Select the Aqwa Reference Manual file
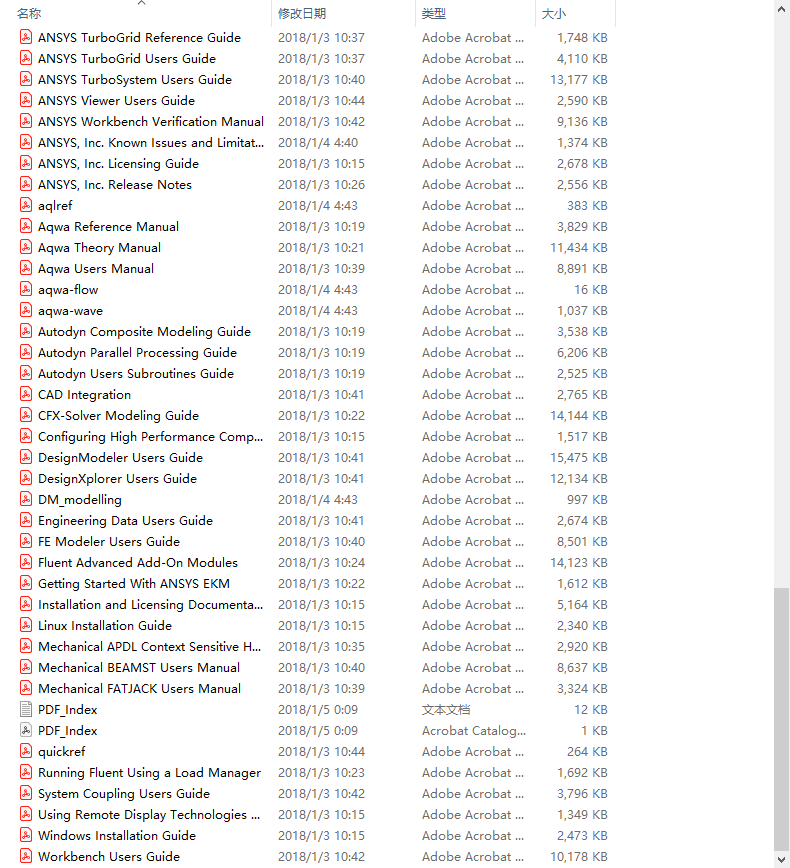 click(108, 227)
